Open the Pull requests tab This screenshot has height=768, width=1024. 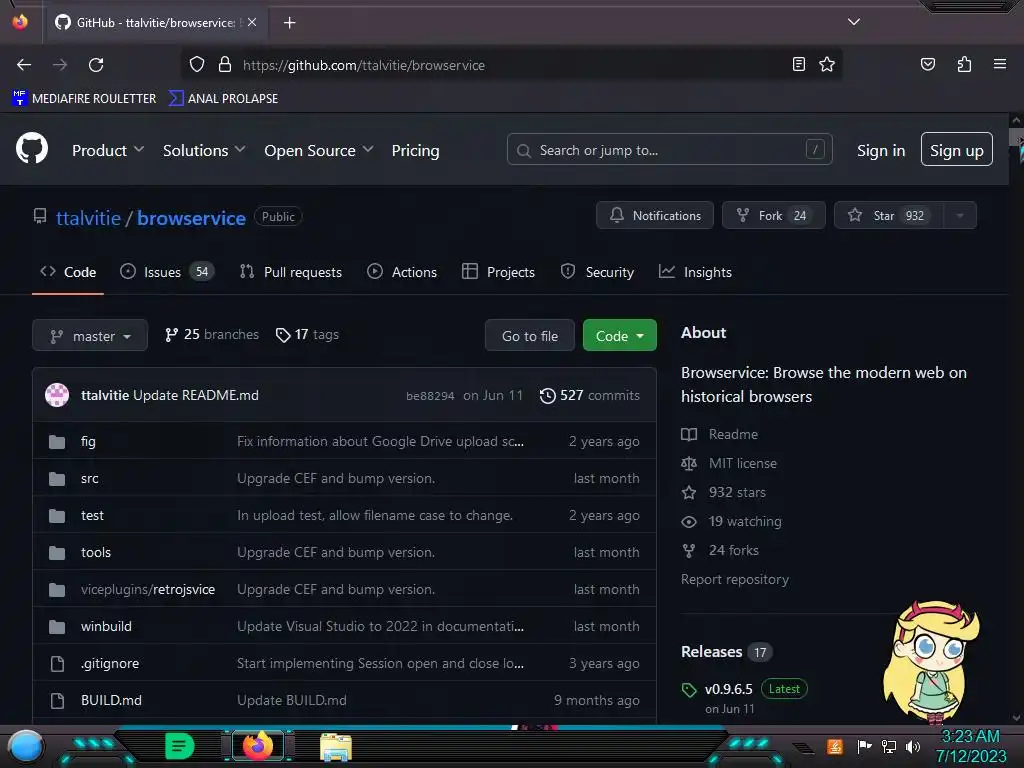291,272
